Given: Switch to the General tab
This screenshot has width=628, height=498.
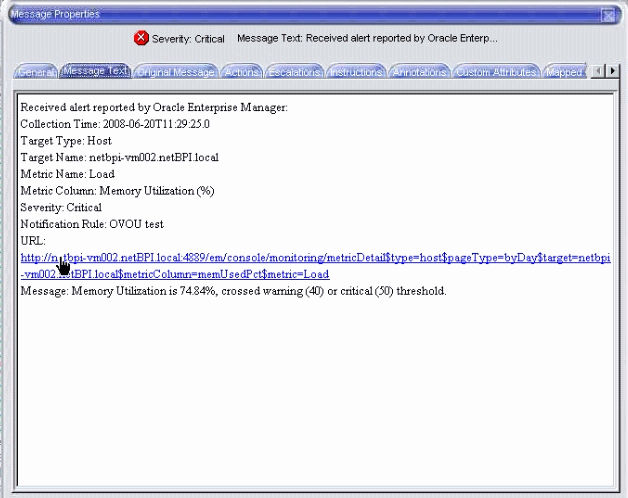Looking at the screenshot, I should pyautogui.click(x=36, y=72).
